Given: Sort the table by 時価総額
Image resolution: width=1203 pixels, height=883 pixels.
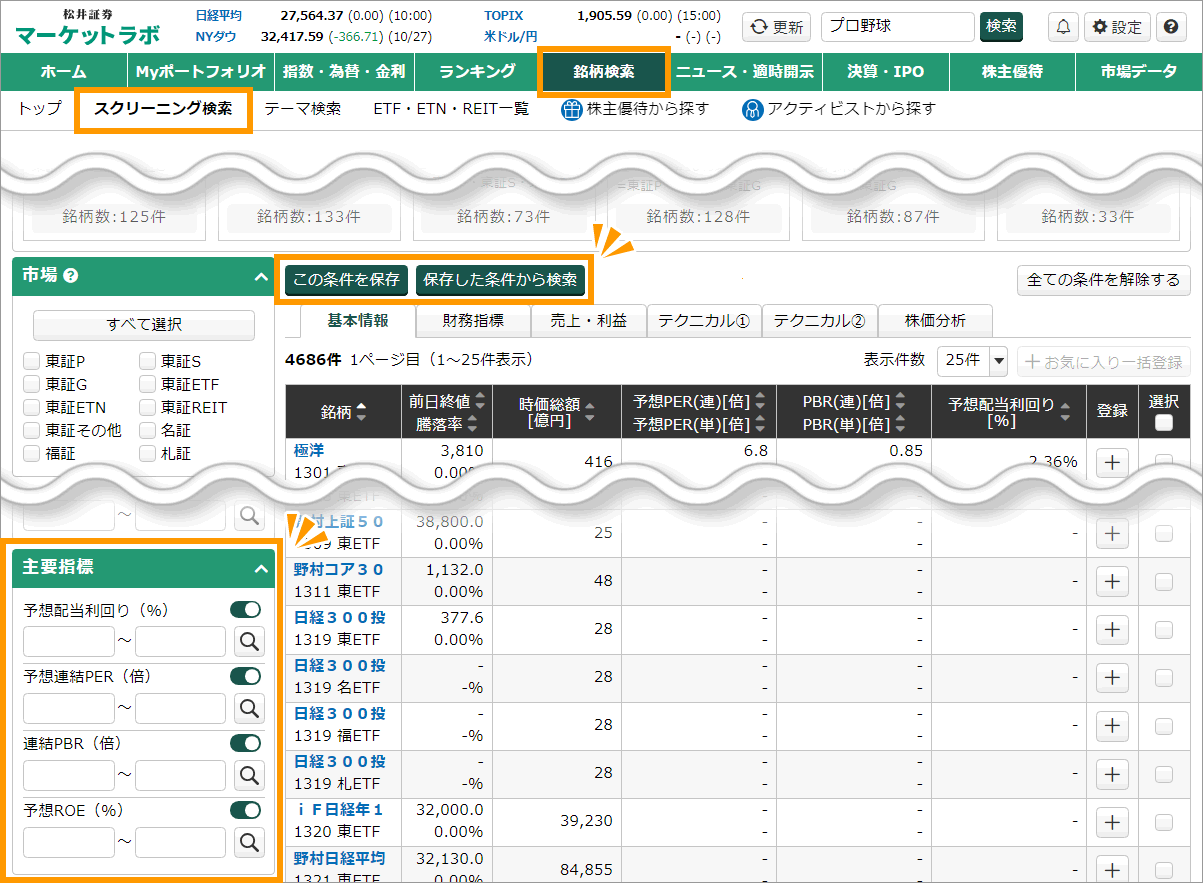Looking at the screenshot, I should [x=589, y=412].
